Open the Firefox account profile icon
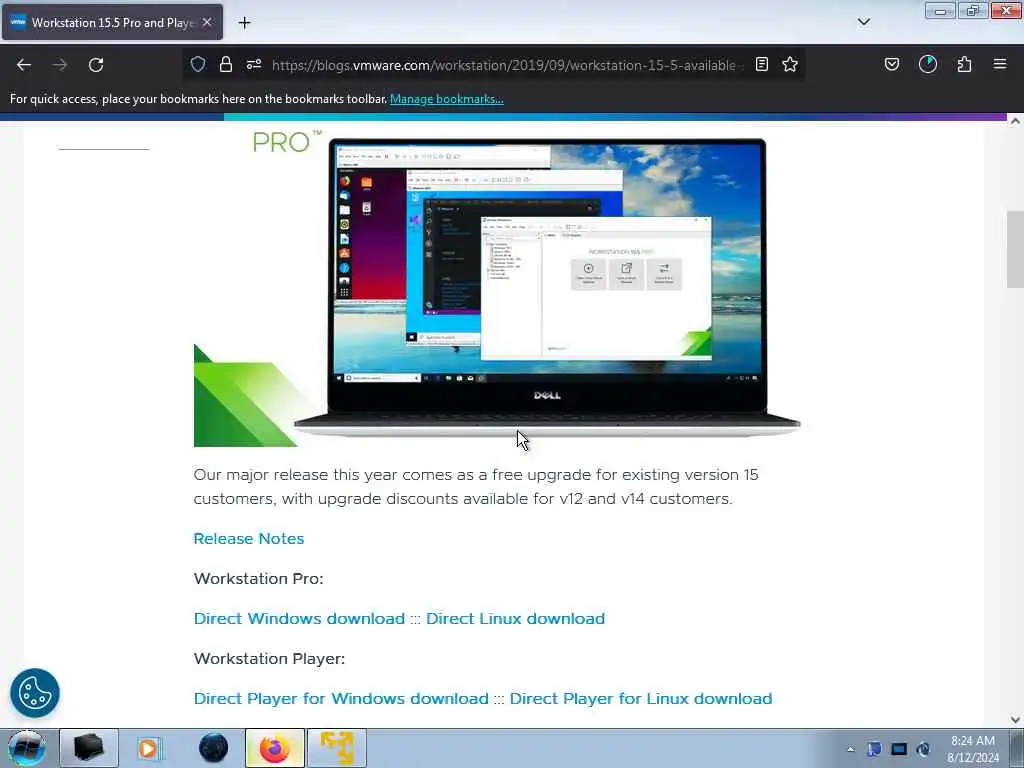The height and width of the screenshot is (768, 1024). (928, 64)
